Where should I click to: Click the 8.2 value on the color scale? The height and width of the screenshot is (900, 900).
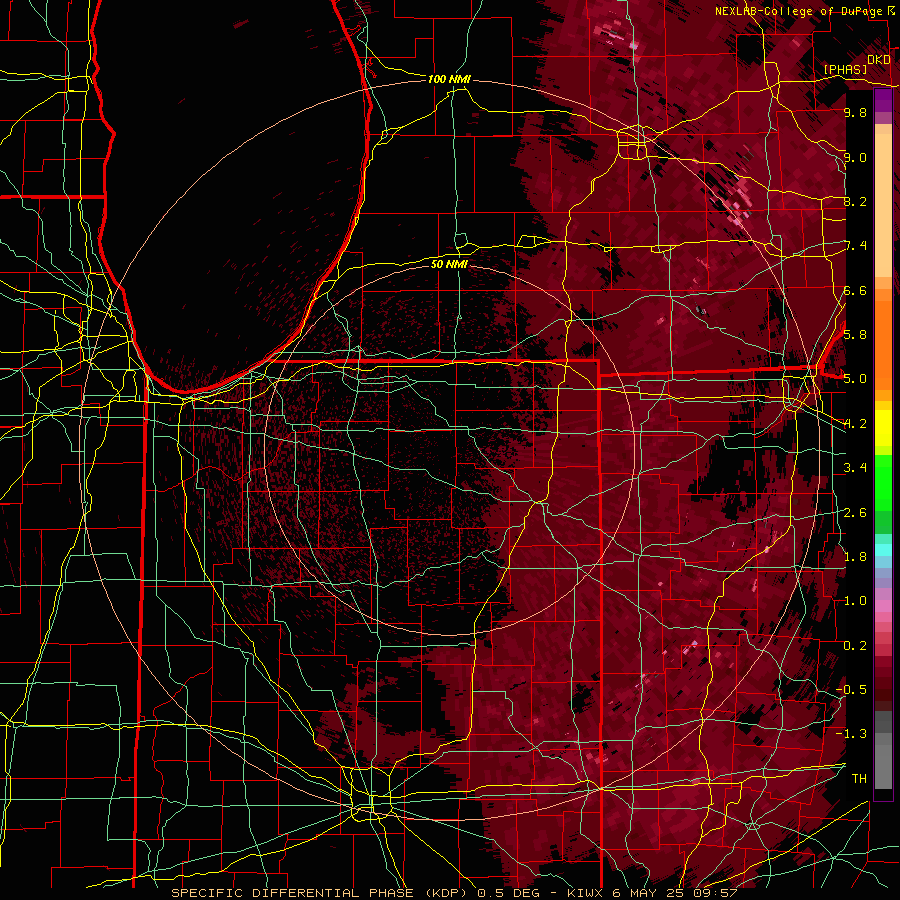[855, 201]
